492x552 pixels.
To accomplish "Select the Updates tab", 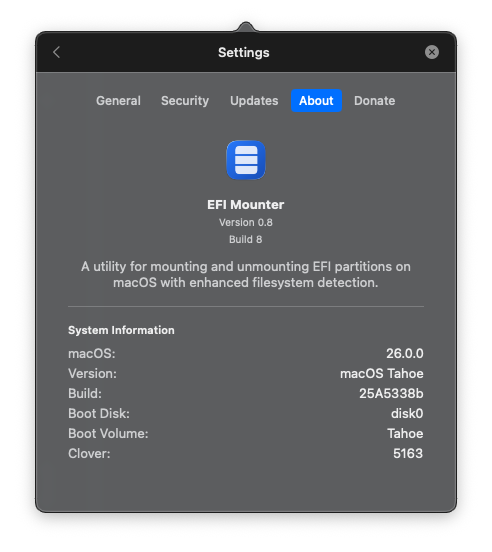I will pyautogui.click(x=254, y=101).
